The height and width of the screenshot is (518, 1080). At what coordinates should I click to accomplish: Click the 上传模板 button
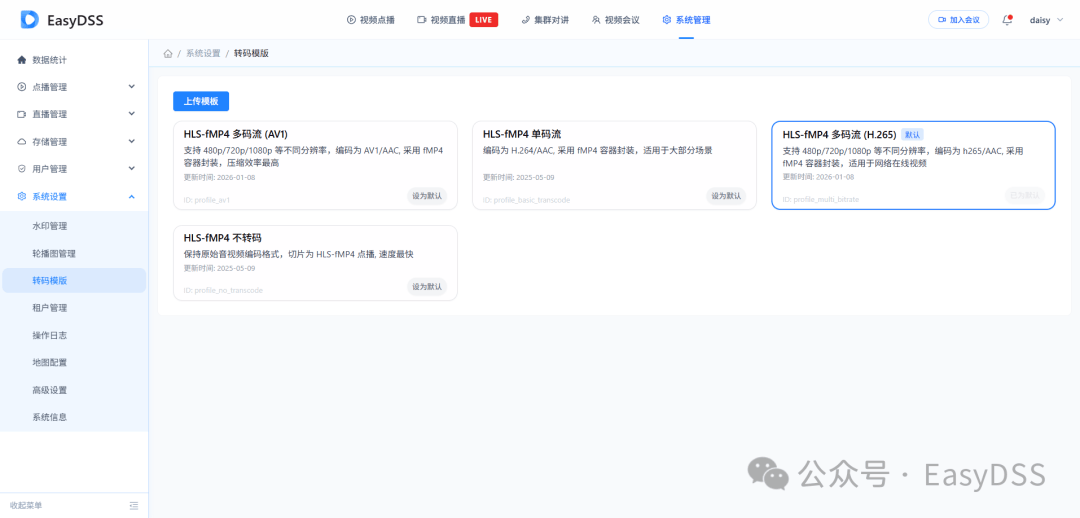point(200,101)
